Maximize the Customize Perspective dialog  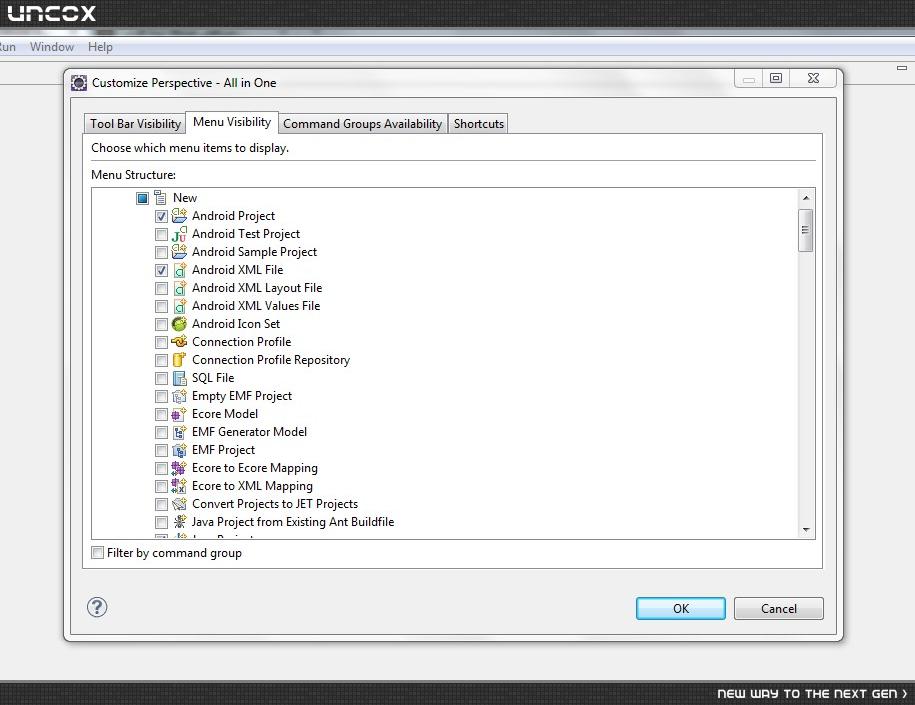[x=776, y=78]
